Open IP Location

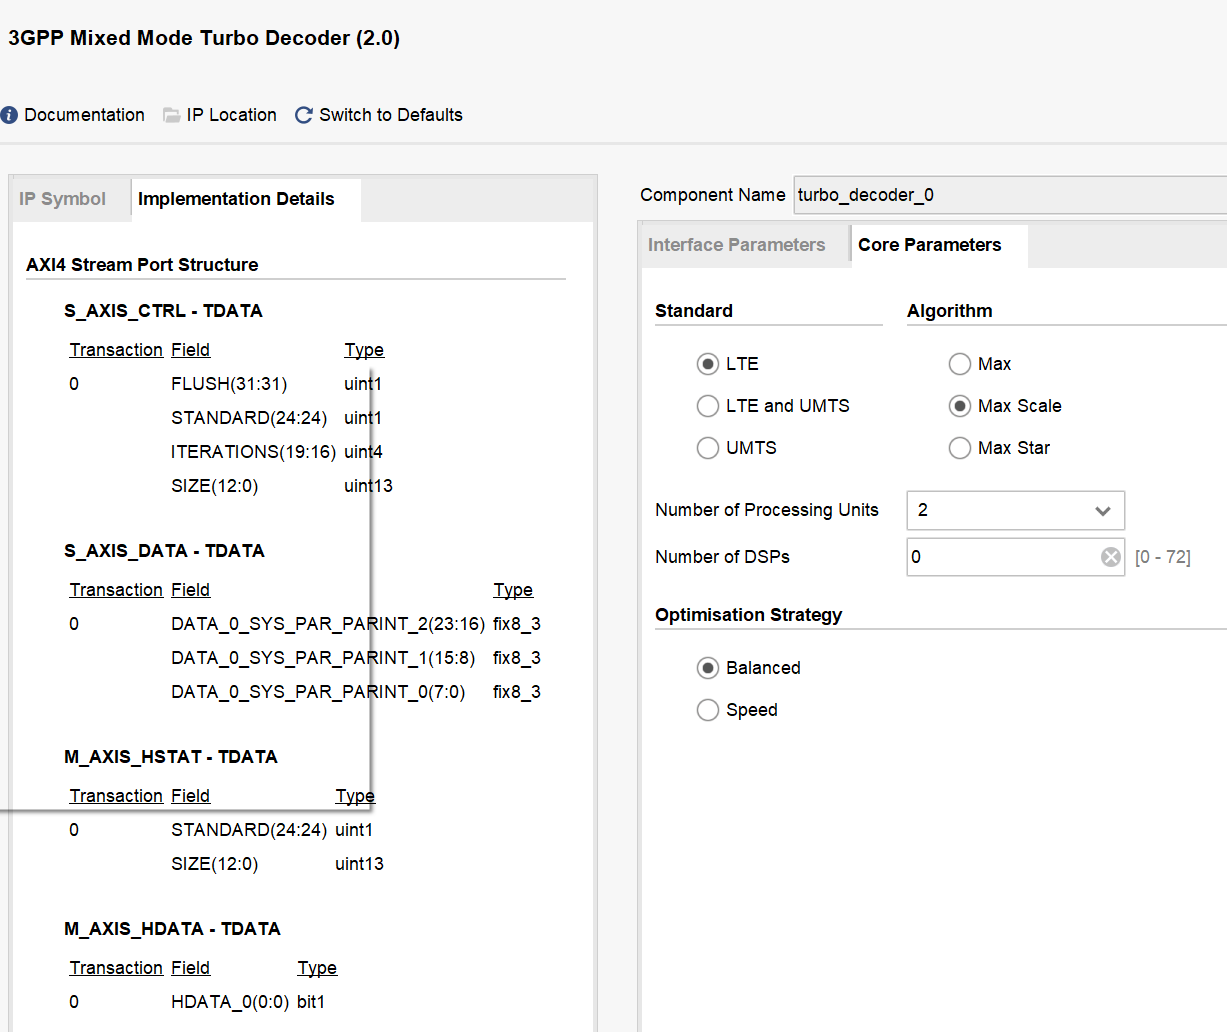pyautogui.click(x=231, y=115)
